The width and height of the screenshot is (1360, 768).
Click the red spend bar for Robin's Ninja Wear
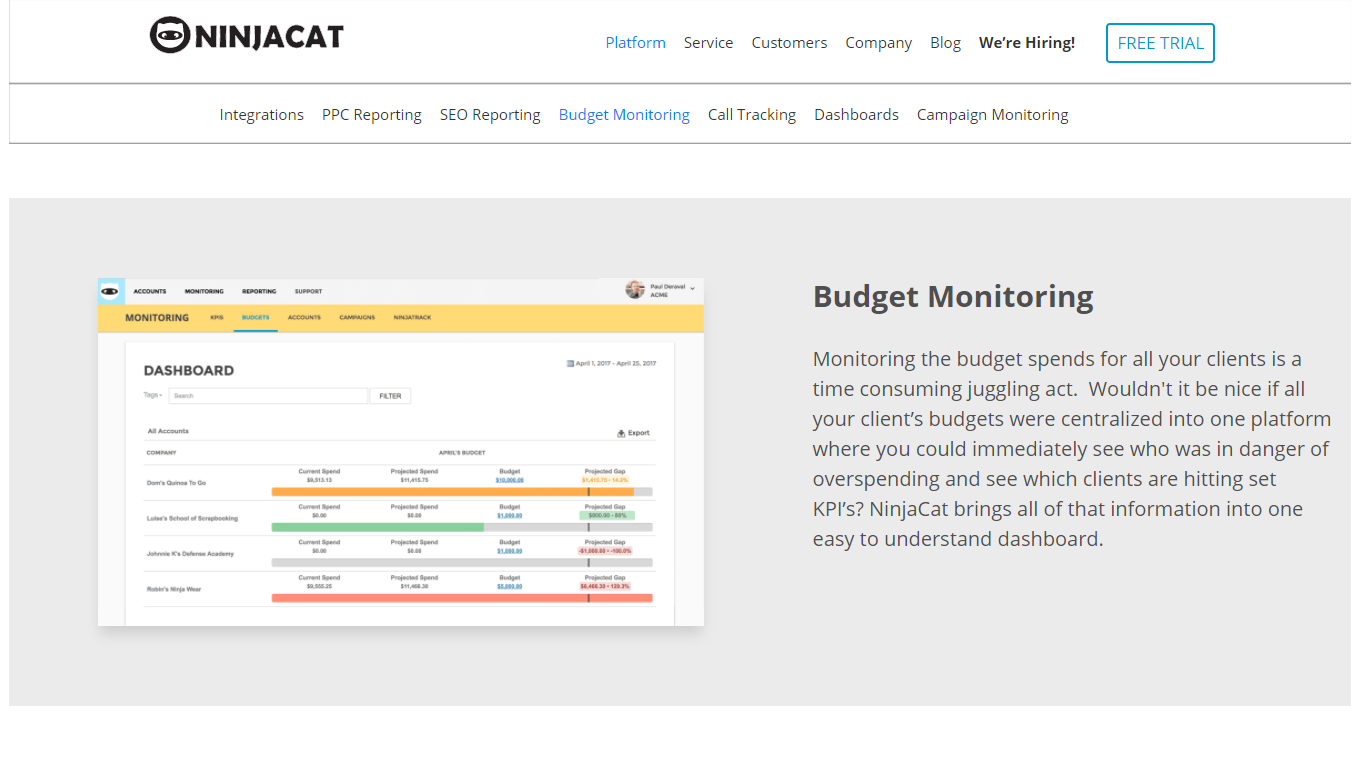(462, 598)
